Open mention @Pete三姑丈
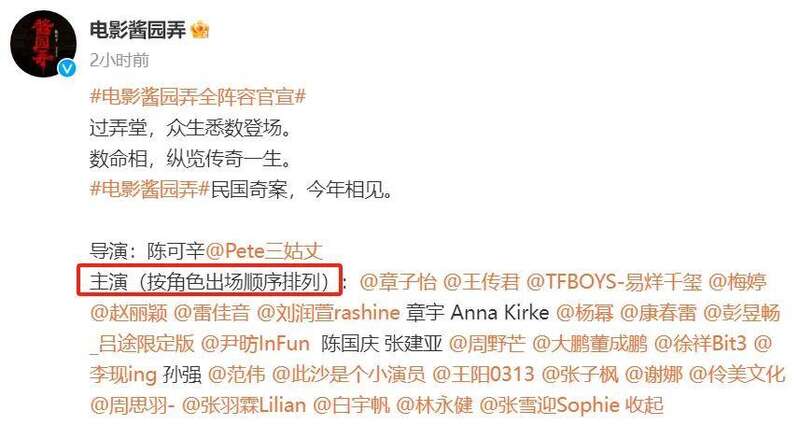Screen dimensions: 800x425 [264, 251]
